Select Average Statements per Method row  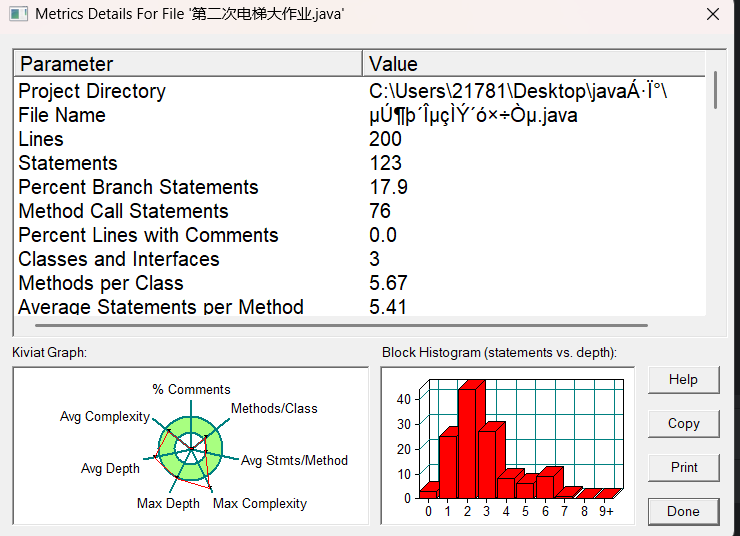[361, 306]
